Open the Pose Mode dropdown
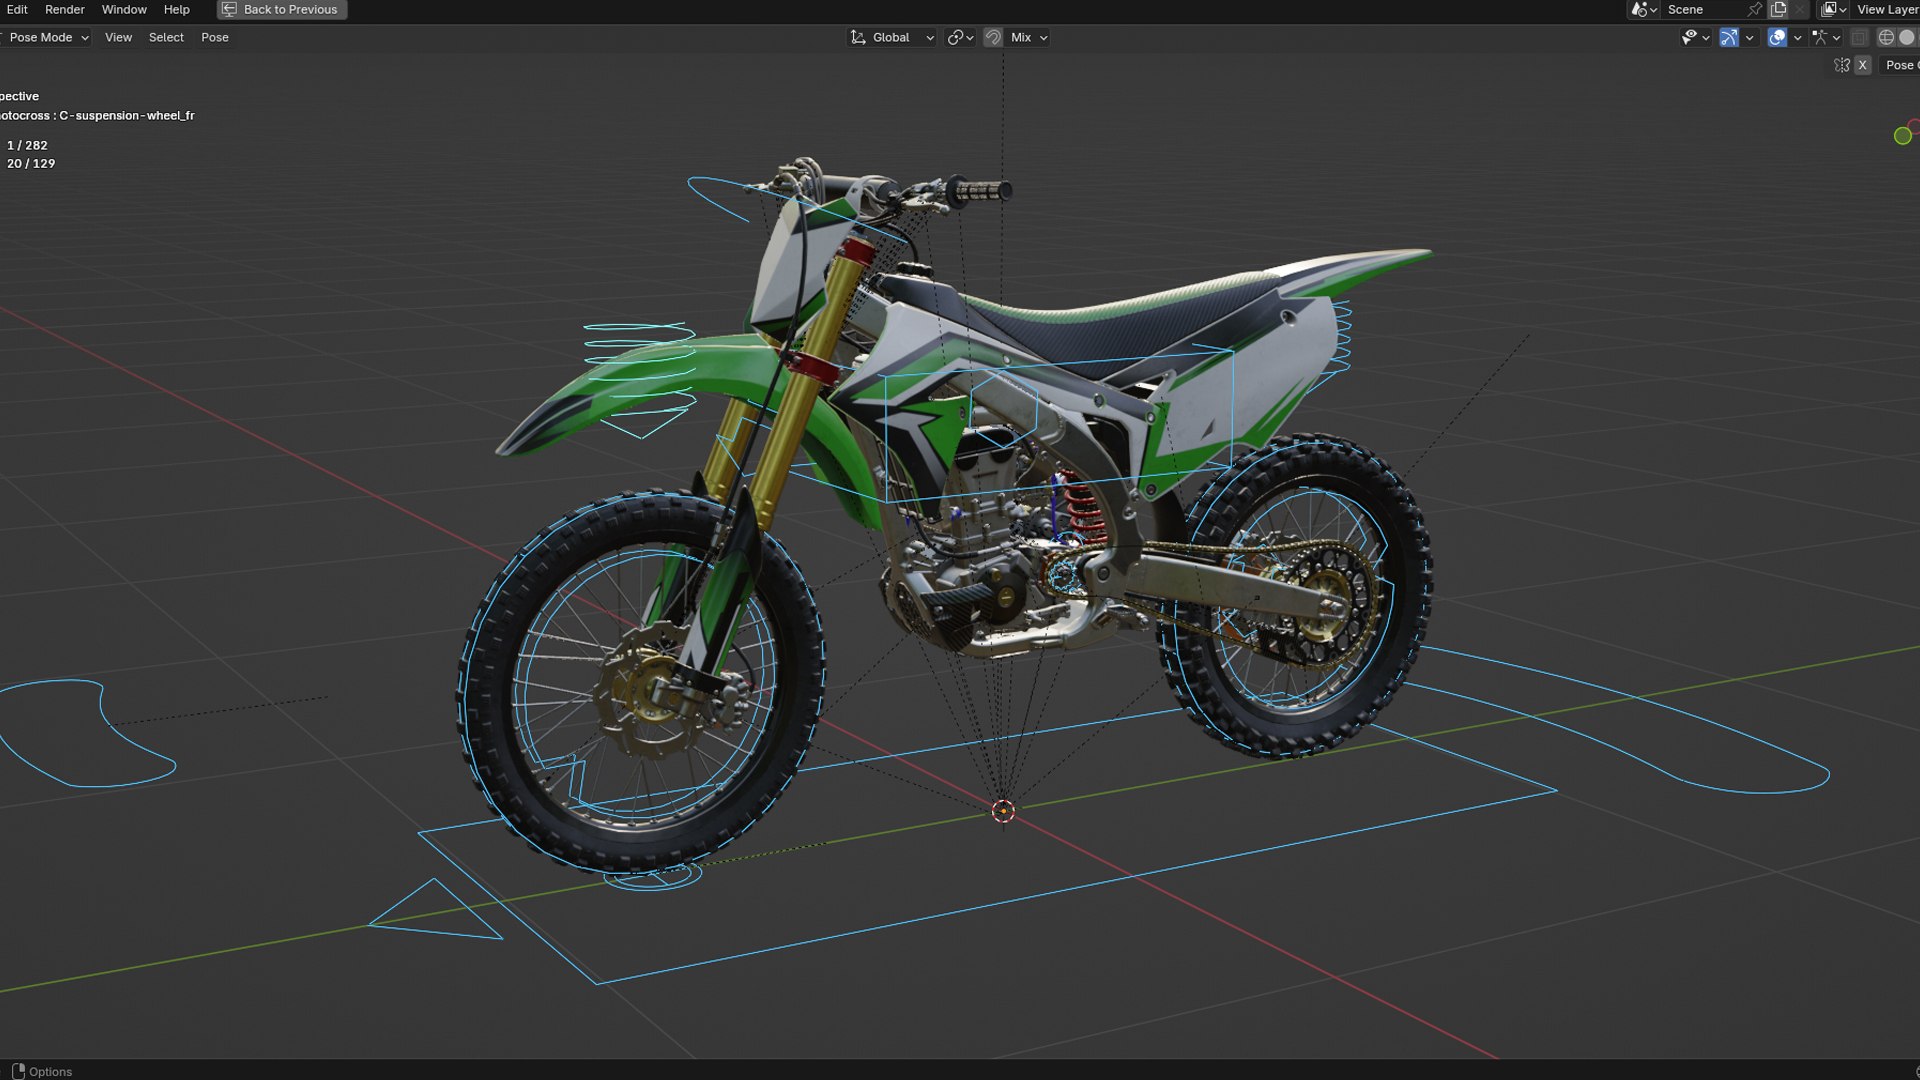Viewport: 1920px width, 1080px height. 45,37
